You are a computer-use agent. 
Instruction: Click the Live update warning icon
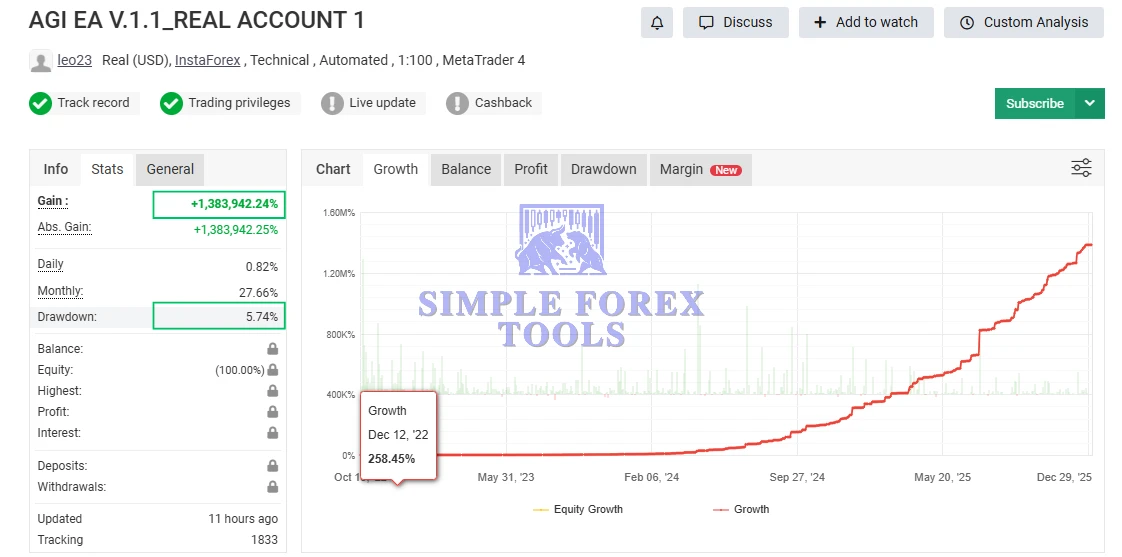332,103
